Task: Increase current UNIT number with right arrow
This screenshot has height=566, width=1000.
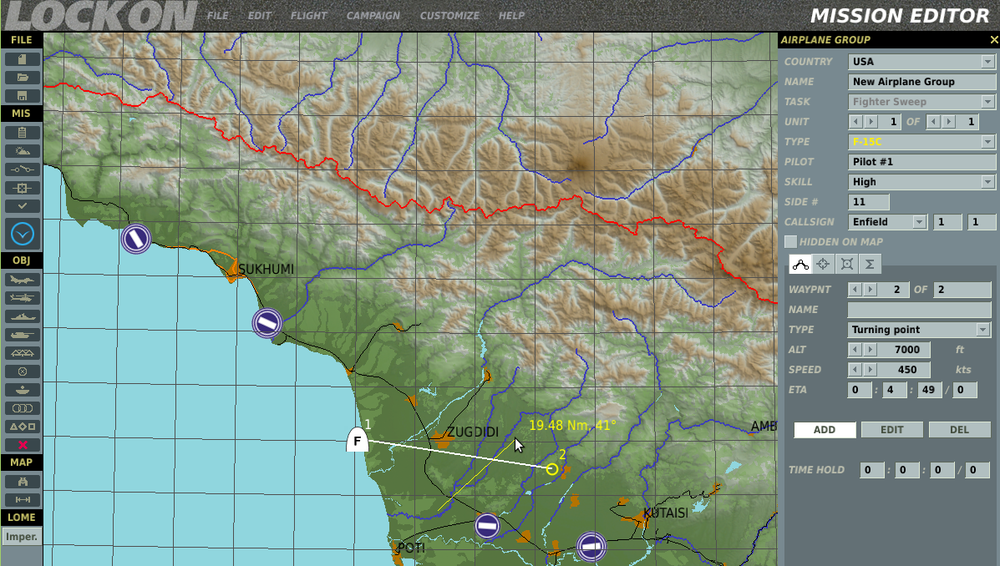Action: click(x=871, y=122)
